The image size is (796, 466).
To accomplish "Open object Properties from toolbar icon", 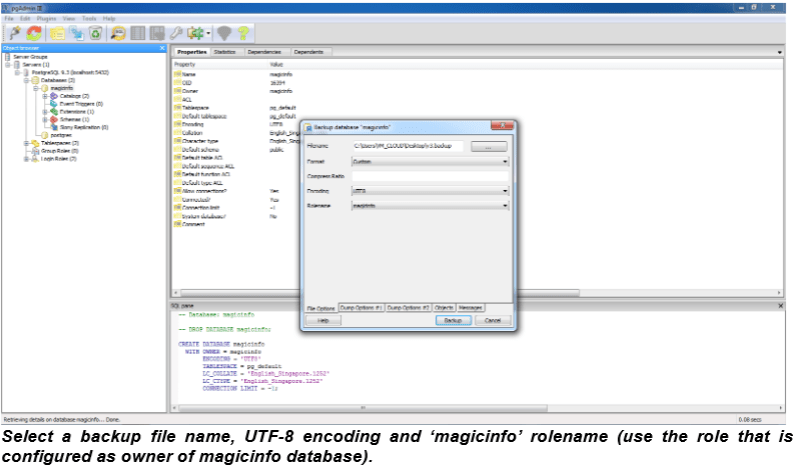I will pyautogui.click(x=57, y=34).
